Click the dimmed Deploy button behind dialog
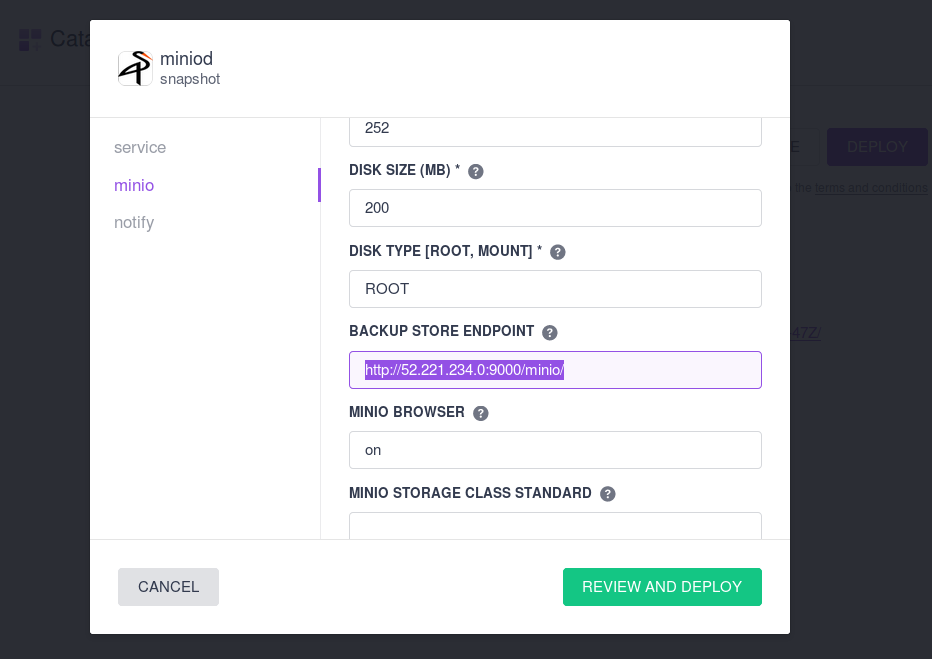Screen dimensions: 932x659 point(877,147)
